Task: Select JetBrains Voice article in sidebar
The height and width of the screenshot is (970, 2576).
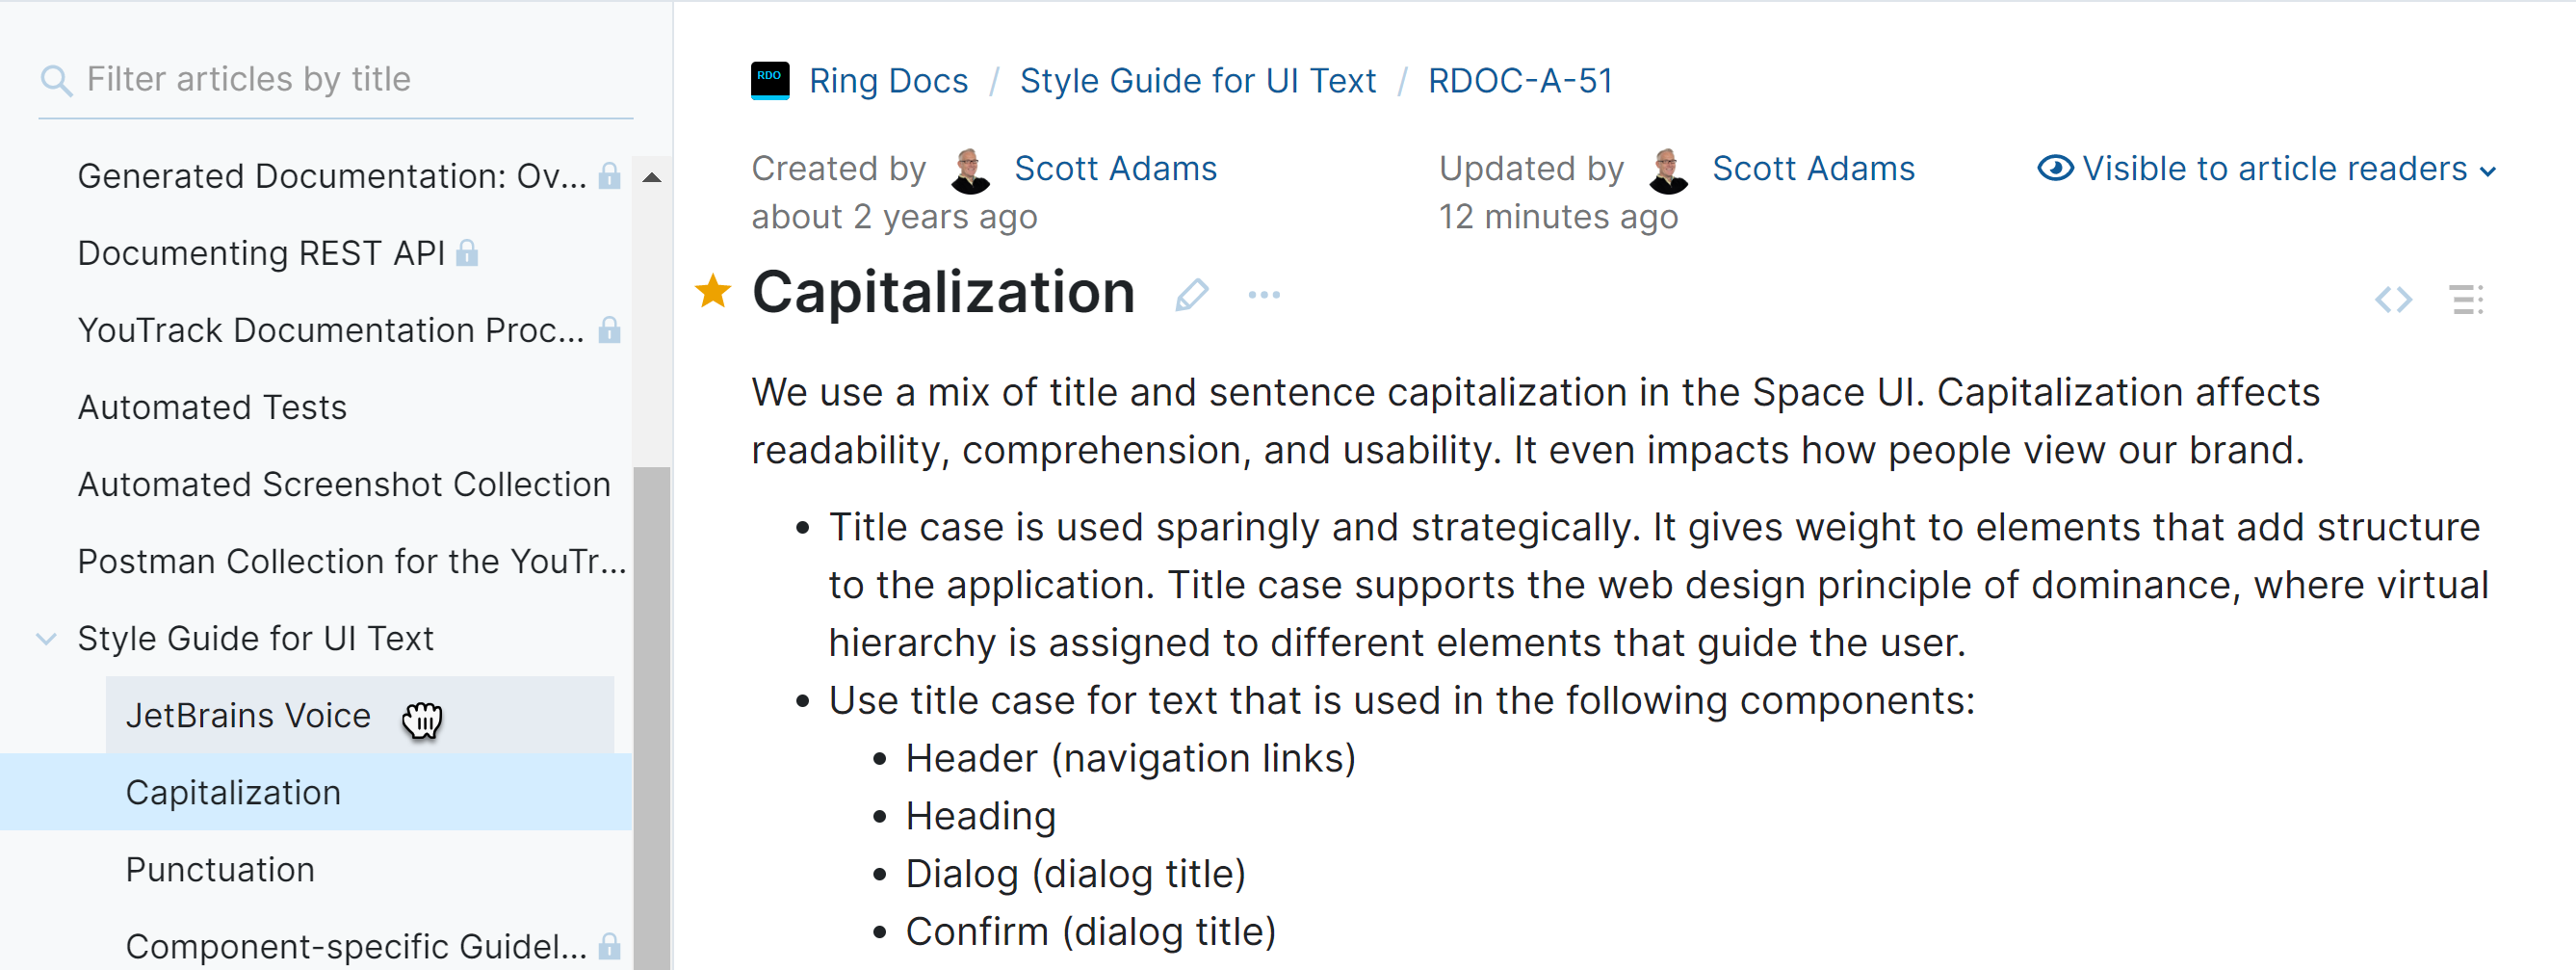Action: click(x=248, y=715)
